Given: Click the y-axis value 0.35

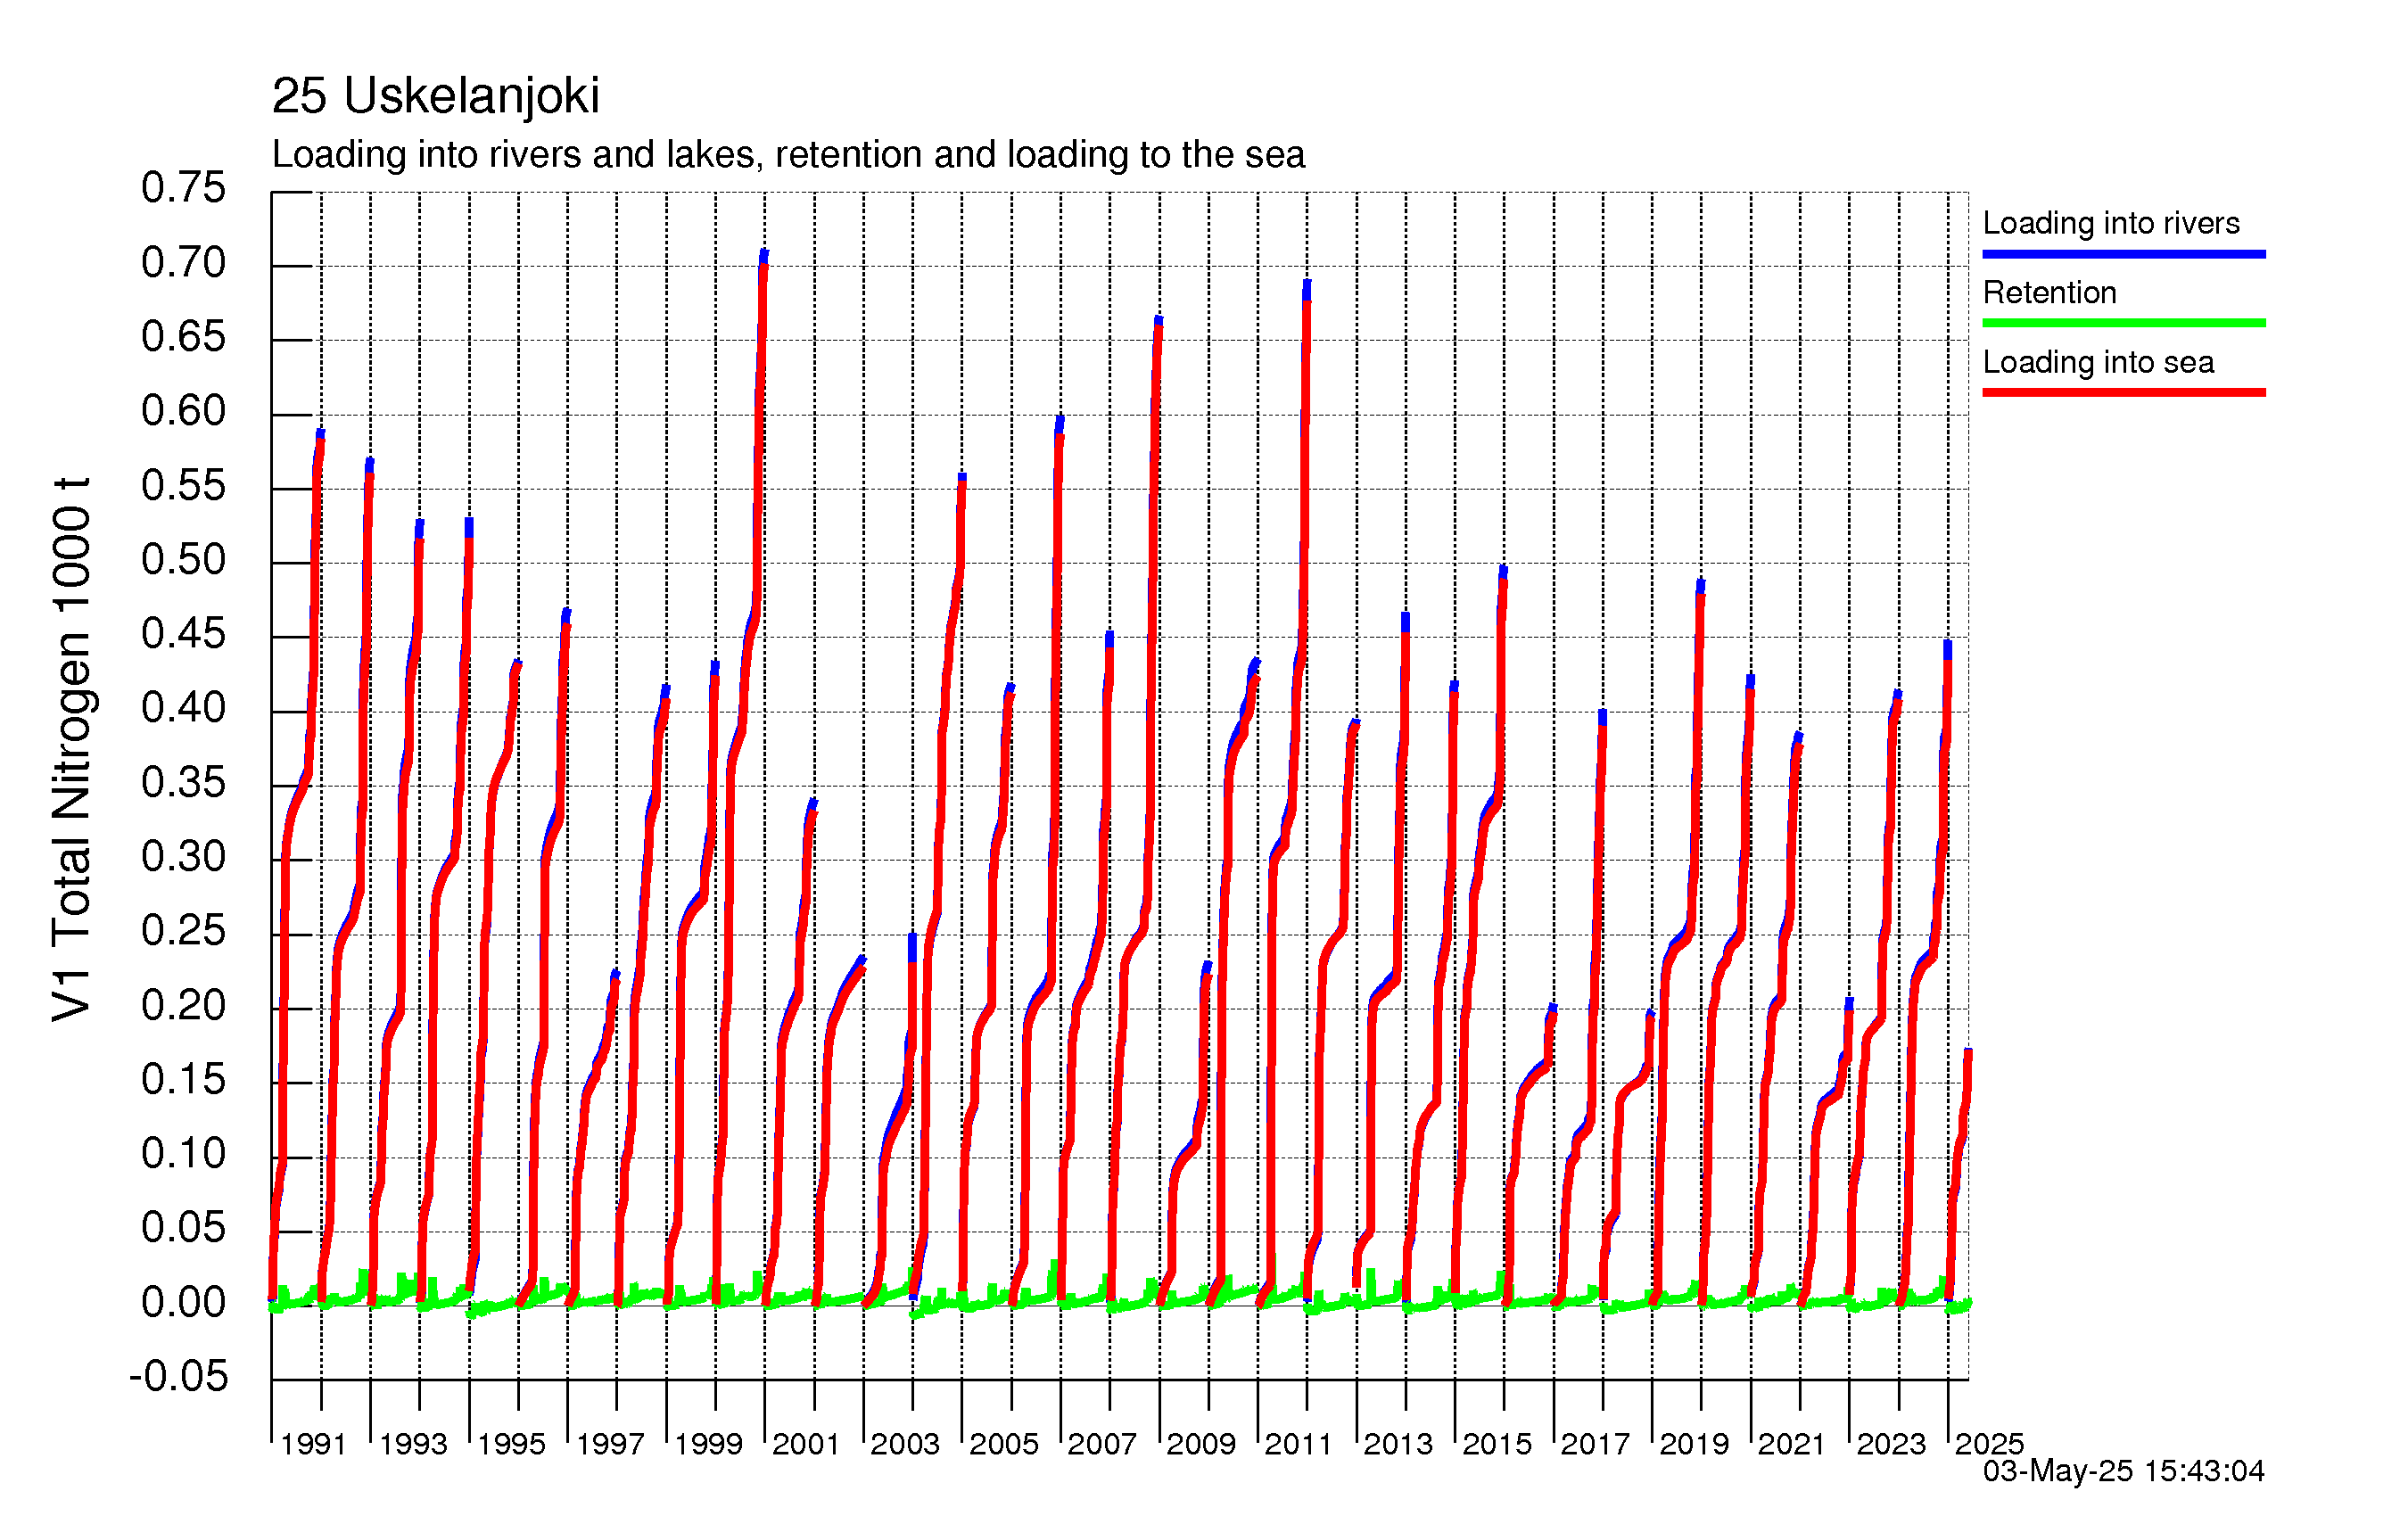Looking at the screenshot, I should click(183, 783).
